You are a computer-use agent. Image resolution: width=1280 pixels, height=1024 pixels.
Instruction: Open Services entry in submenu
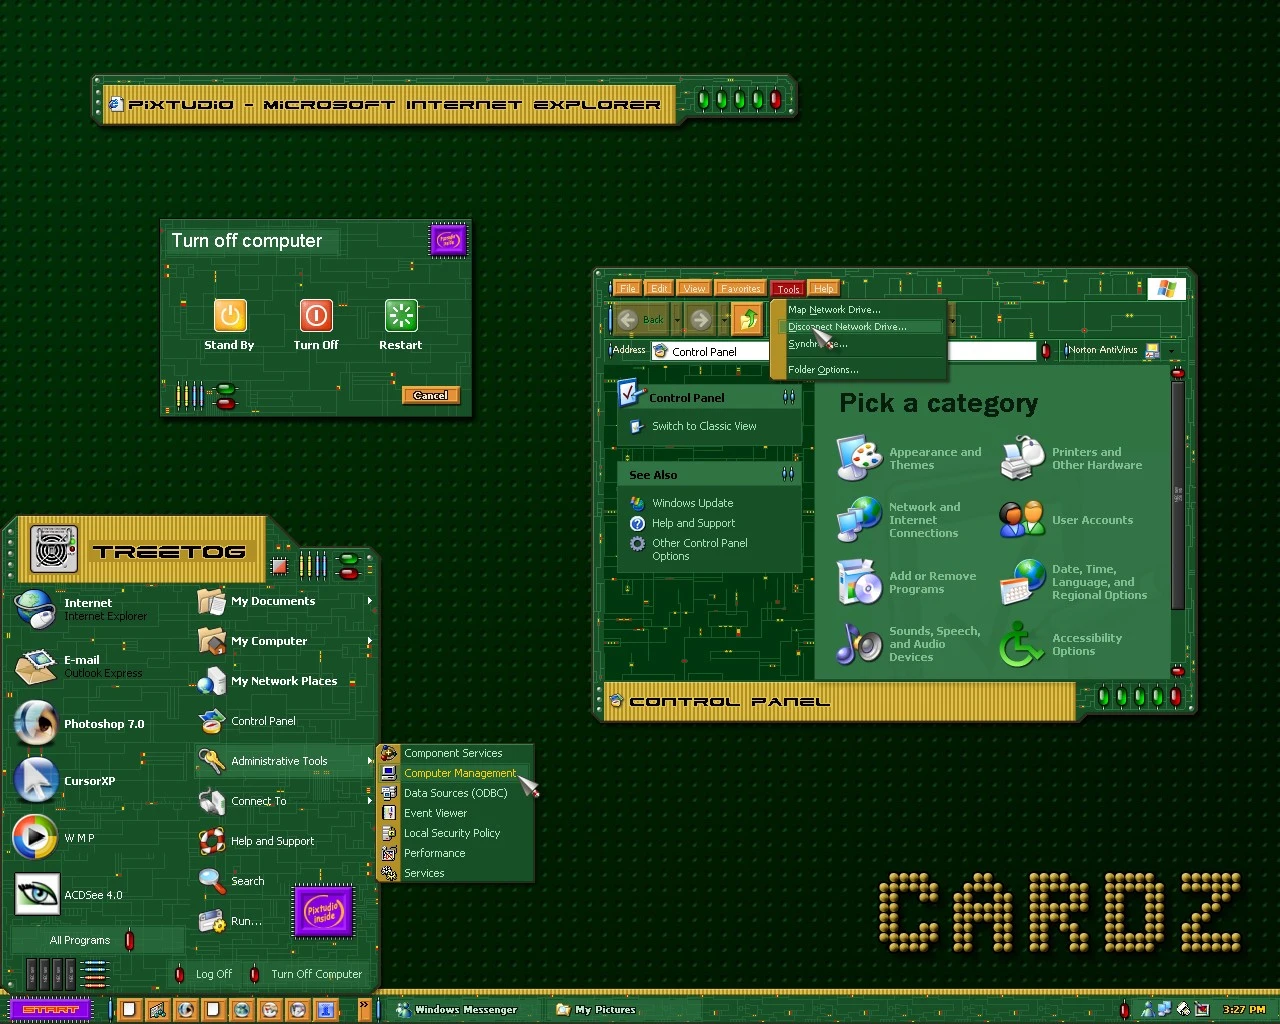456,873
